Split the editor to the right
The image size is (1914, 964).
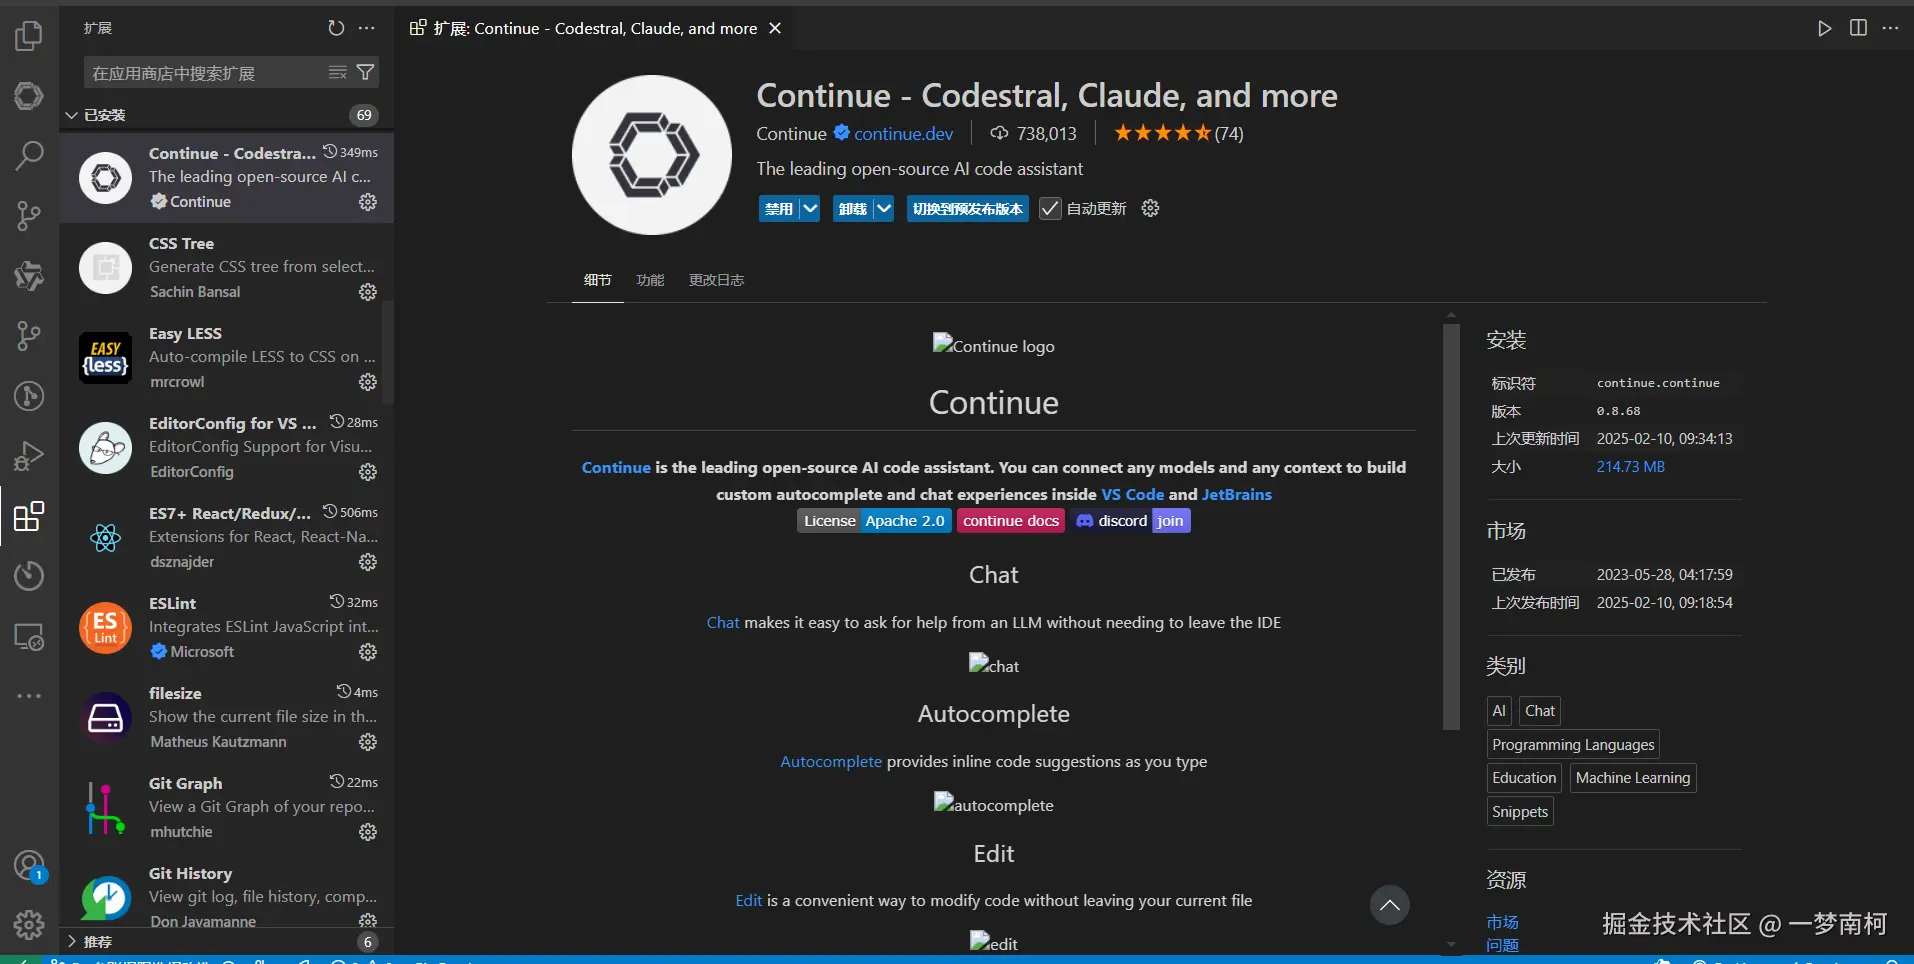pos(1858,28)
